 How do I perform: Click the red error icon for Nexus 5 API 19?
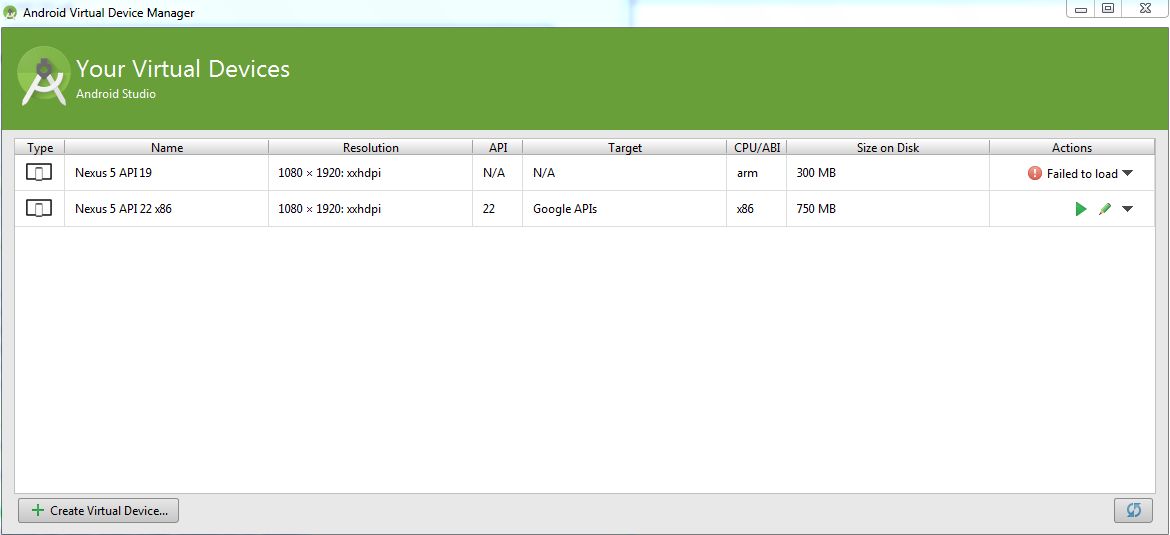[x=1035, y=173]
